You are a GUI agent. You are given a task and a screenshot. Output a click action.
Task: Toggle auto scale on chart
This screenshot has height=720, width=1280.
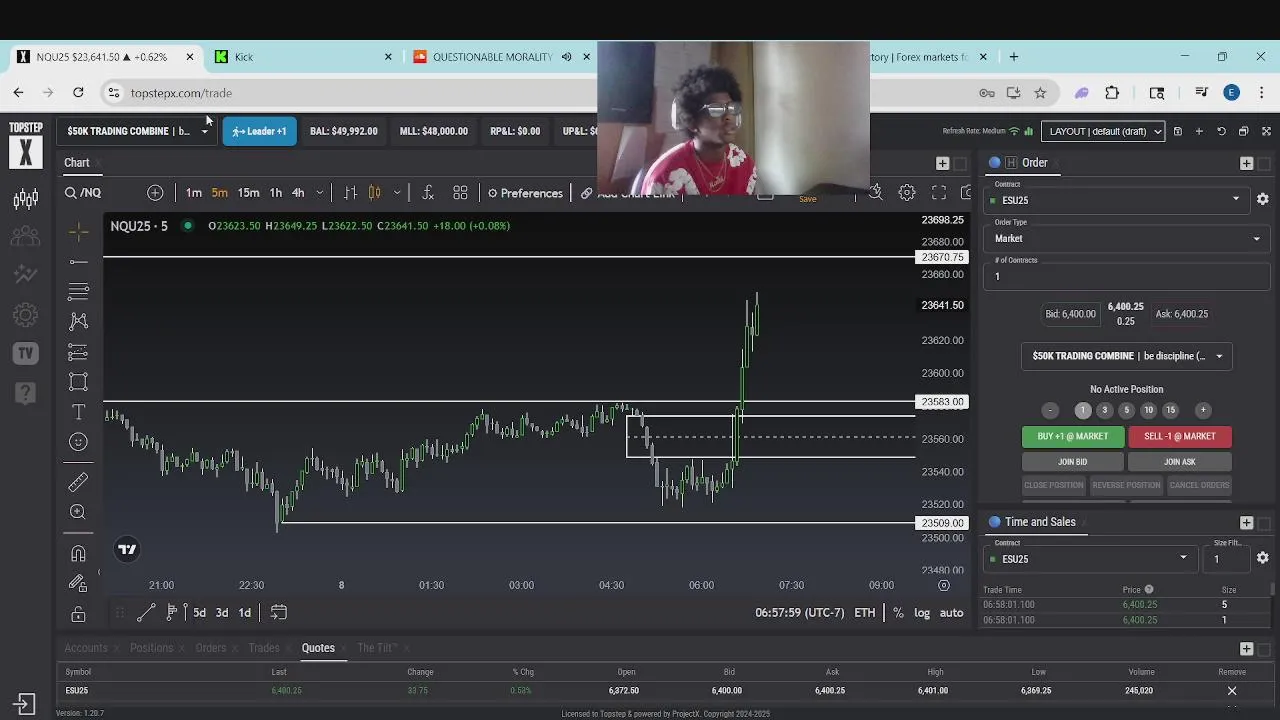tap(951, 613)
